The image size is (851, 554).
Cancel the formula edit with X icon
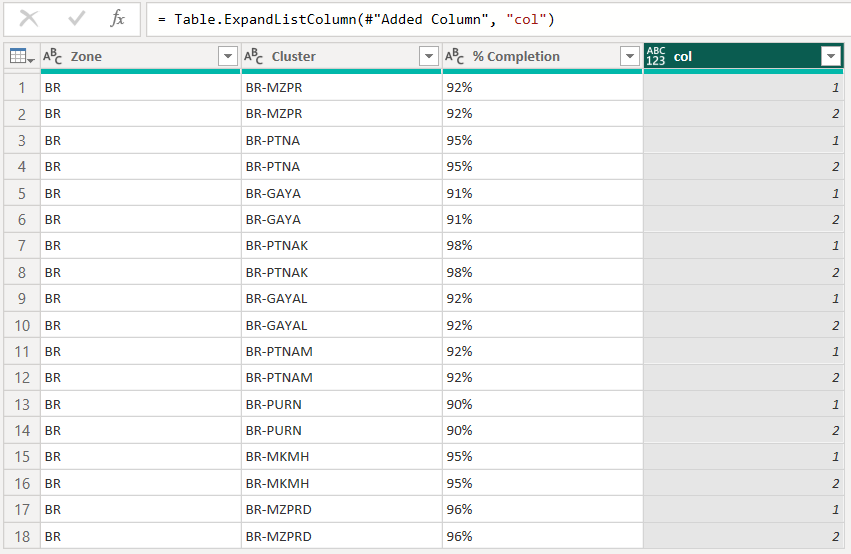click(29, 19)
